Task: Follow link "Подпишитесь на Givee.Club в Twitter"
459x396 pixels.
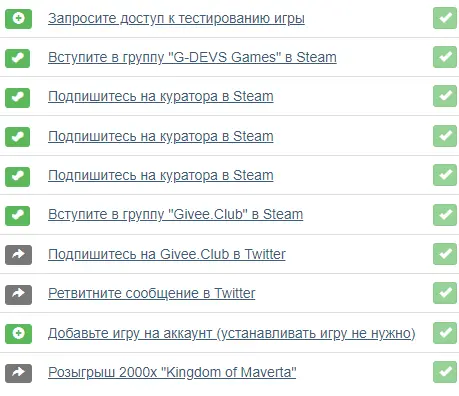Action: (x=167, y=254)
